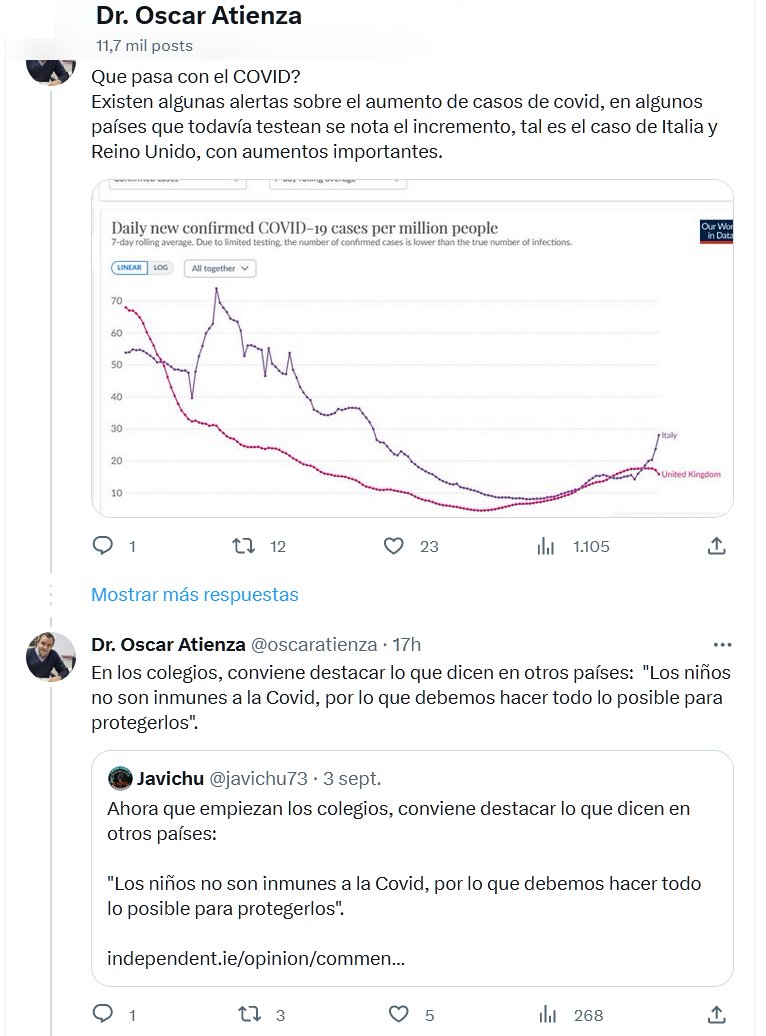Open the @oscaratienza profile handle

point(312,644)
